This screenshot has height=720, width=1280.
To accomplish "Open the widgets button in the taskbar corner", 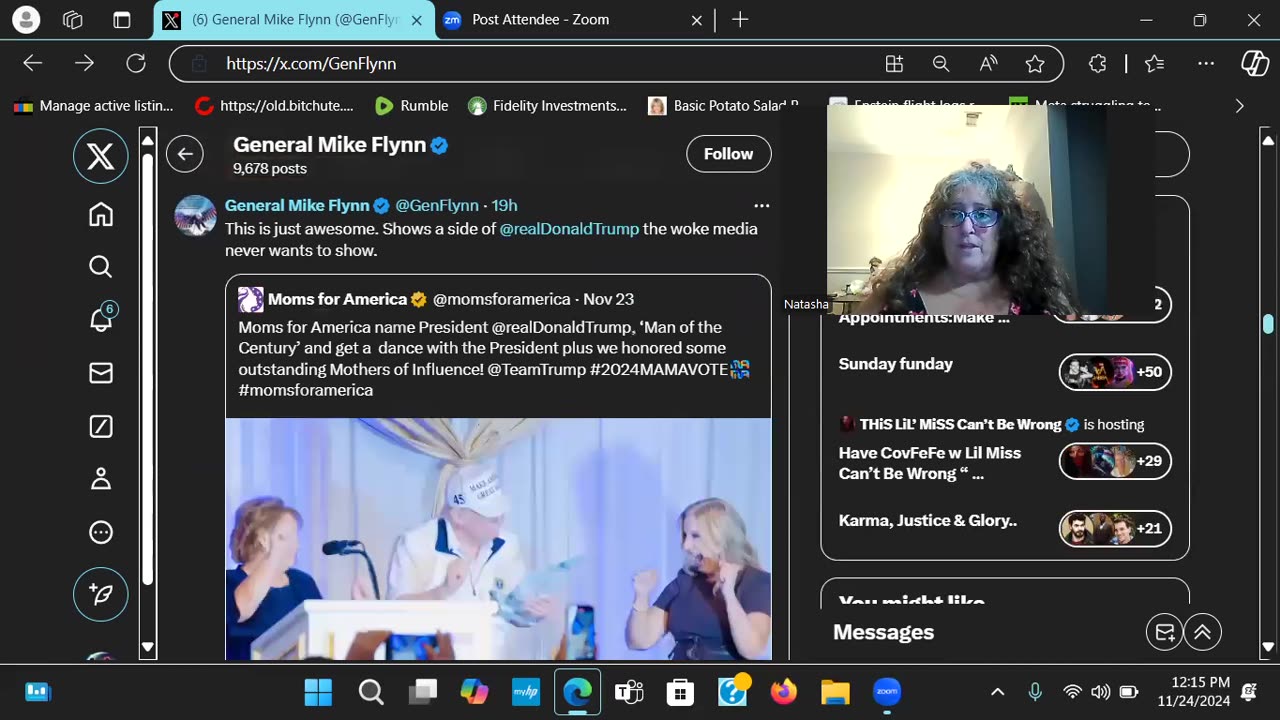I will [x=37, y=692].
